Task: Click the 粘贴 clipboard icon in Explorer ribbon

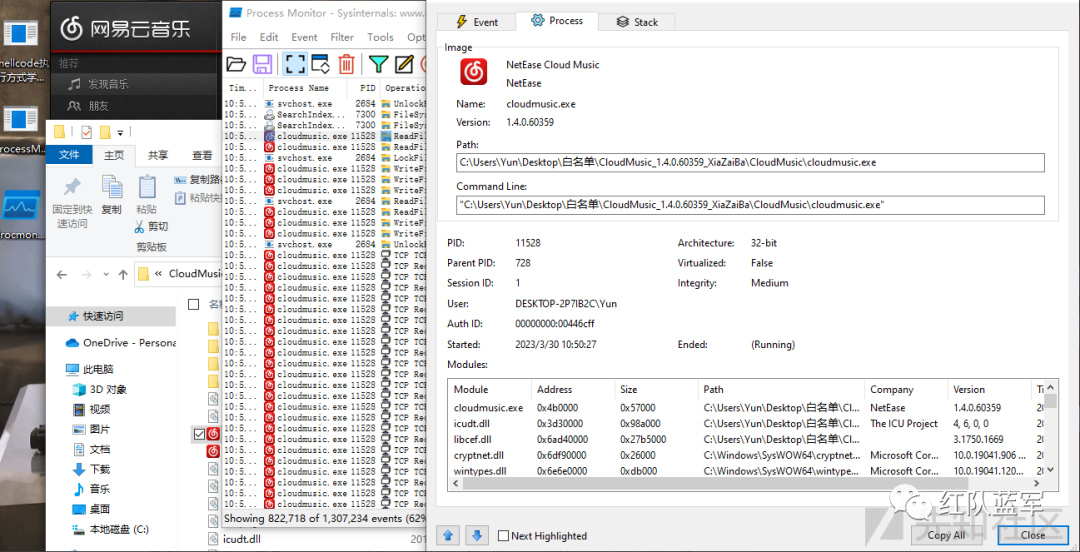Action: click(x=147, y=187)
